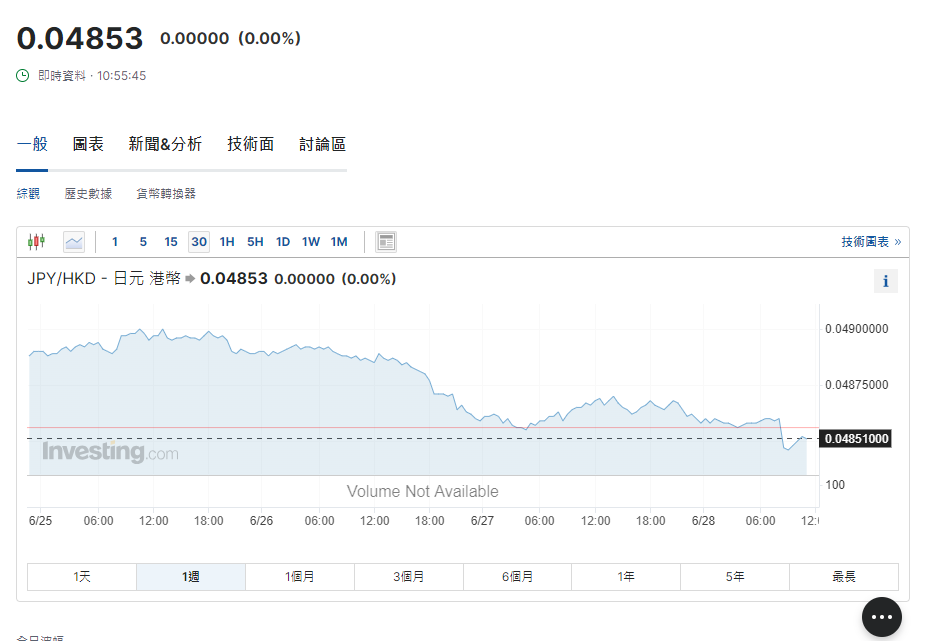Click the 技術圖表 » link
Image resolution: width=925 pixels, height=641 pixels.
(870, 242)
